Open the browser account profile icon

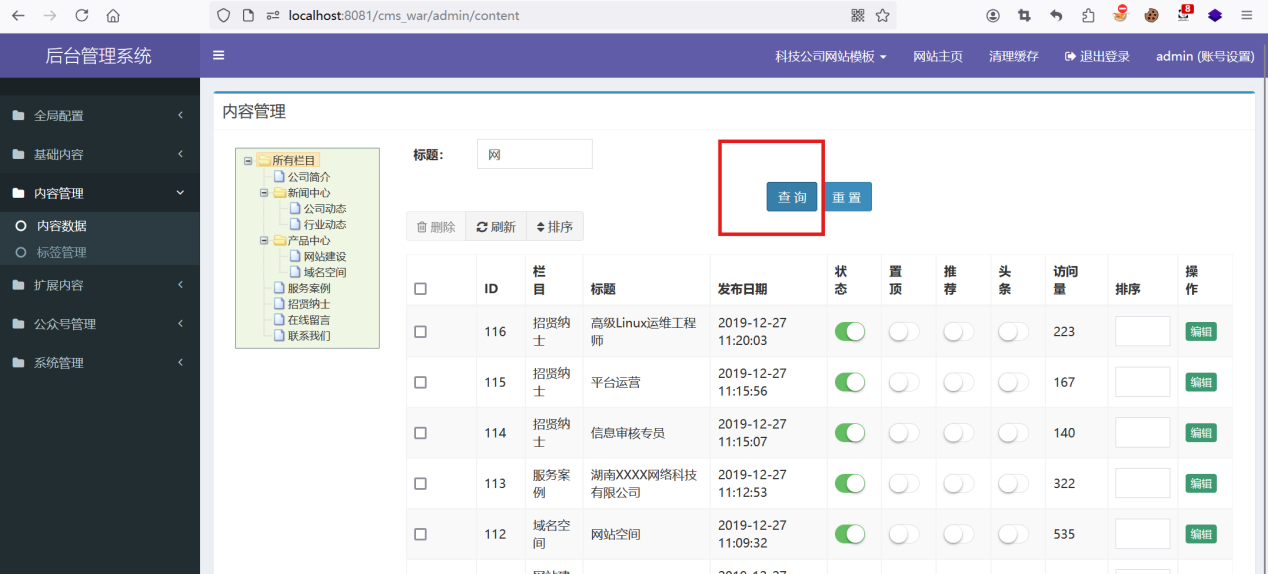click(x=993, y=16)
